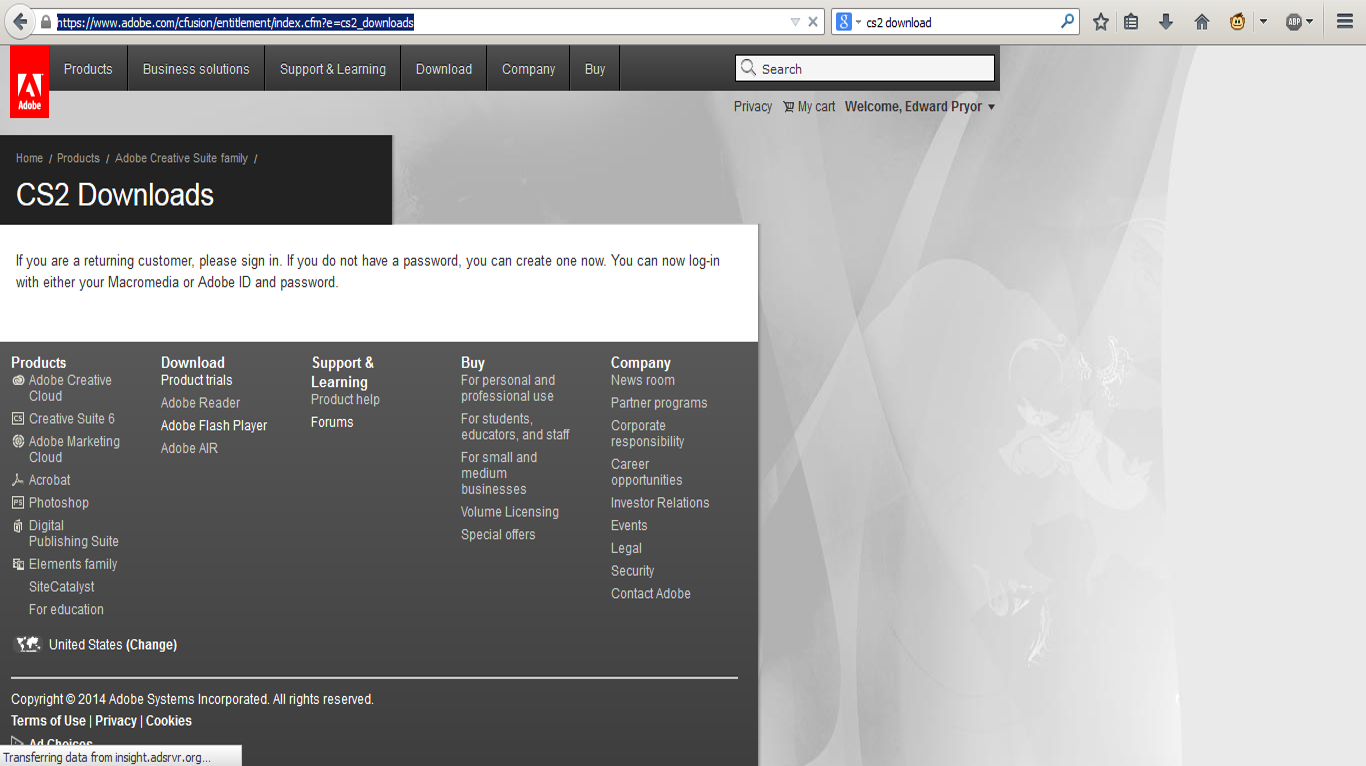Expand the Welcome, Edward Pryor account menu
This screenshot has height=766, width=1366.
[x=920, y=107]
